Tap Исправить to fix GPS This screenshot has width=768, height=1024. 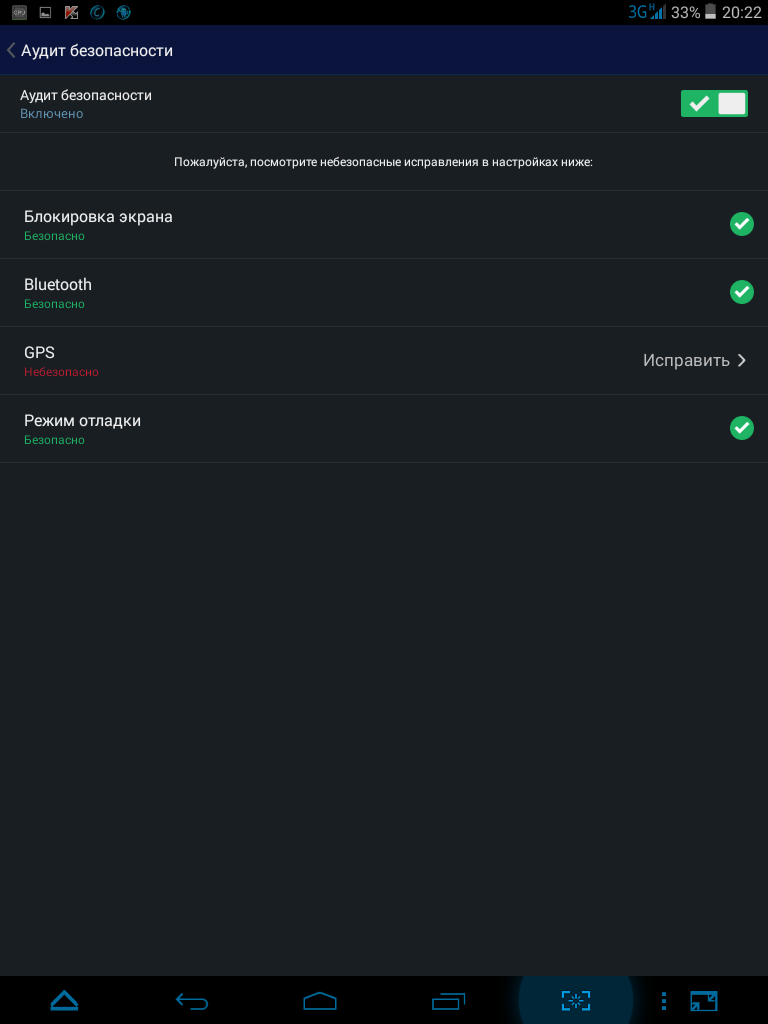(686, 360)
